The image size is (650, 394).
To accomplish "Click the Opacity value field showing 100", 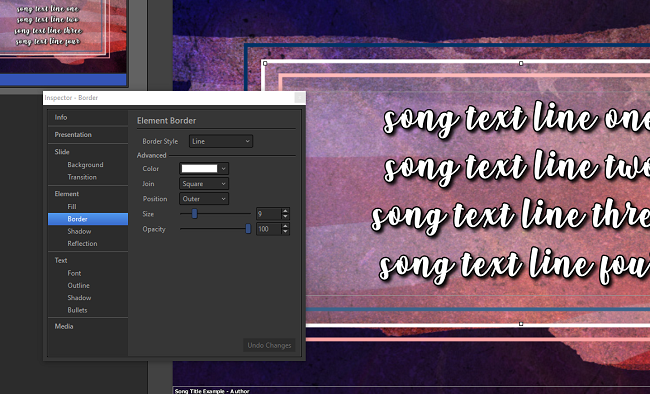I will point(268,229).
